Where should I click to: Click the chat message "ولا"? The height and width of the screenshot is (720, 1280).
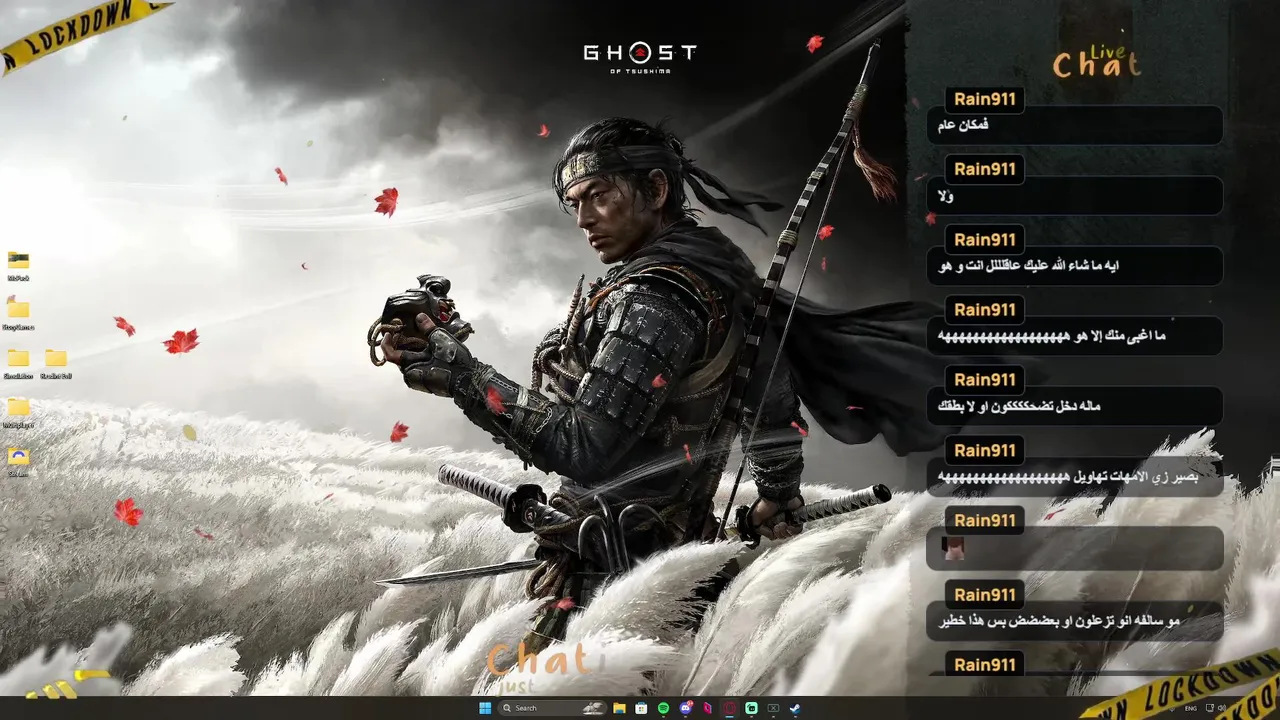[946, 196]
